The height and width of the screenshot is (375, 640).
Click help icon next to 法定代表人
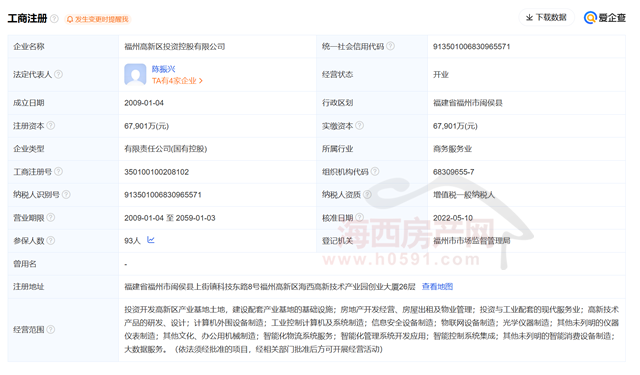[x=58, y=74]
